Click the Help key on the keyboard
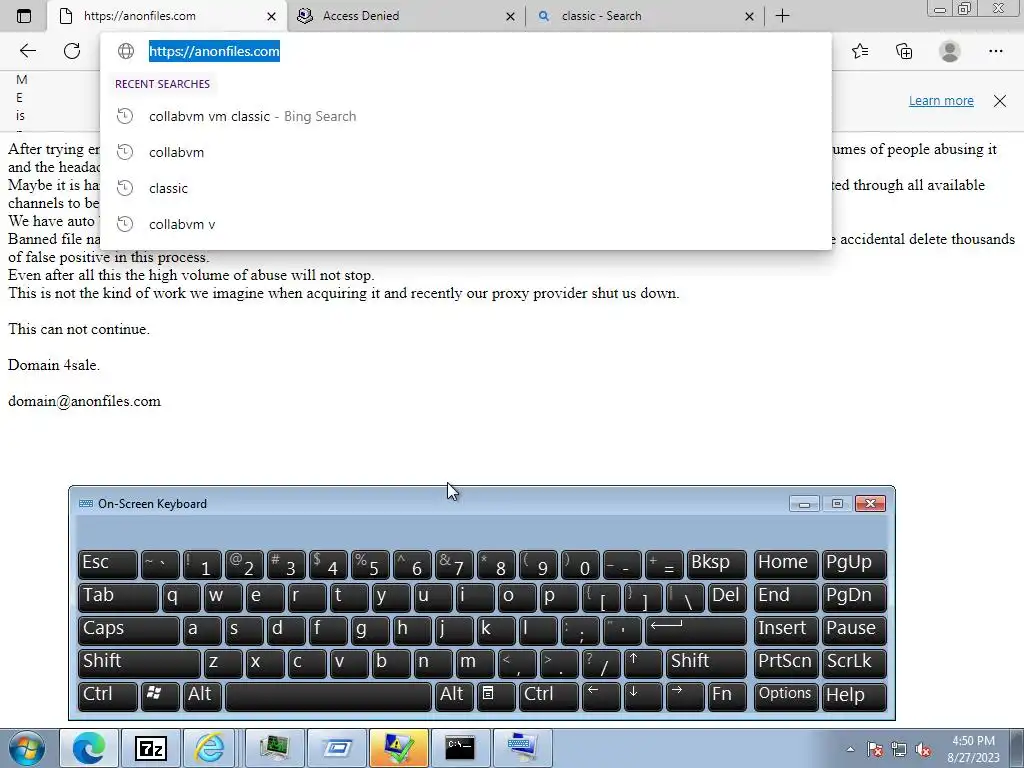 pyautogui.click(x=854, y=696)
